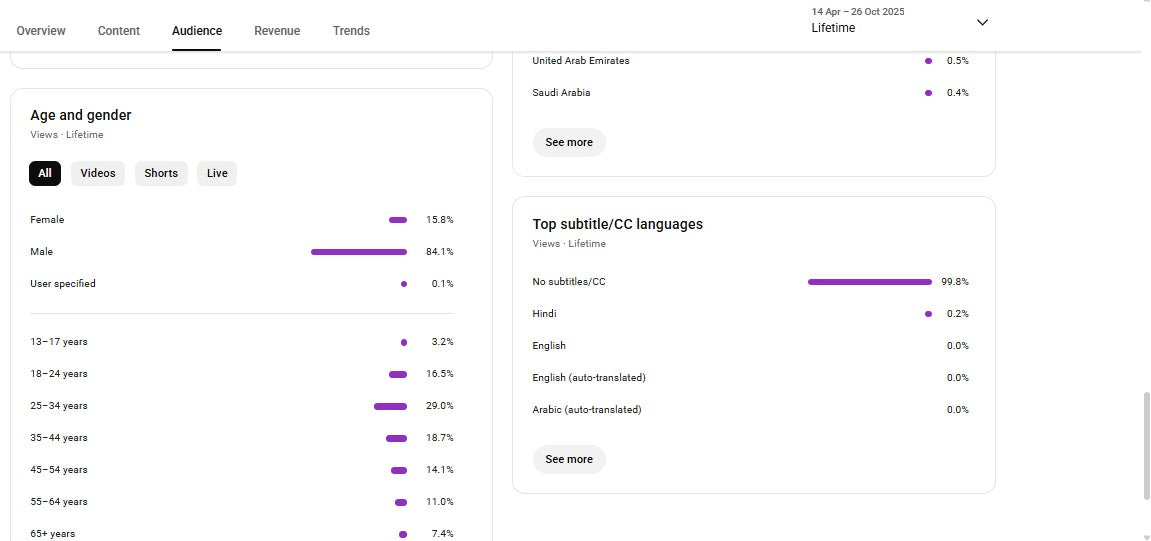Go to the Trends tab
This screenshot has height=541, width=1151.
(351, 31)
